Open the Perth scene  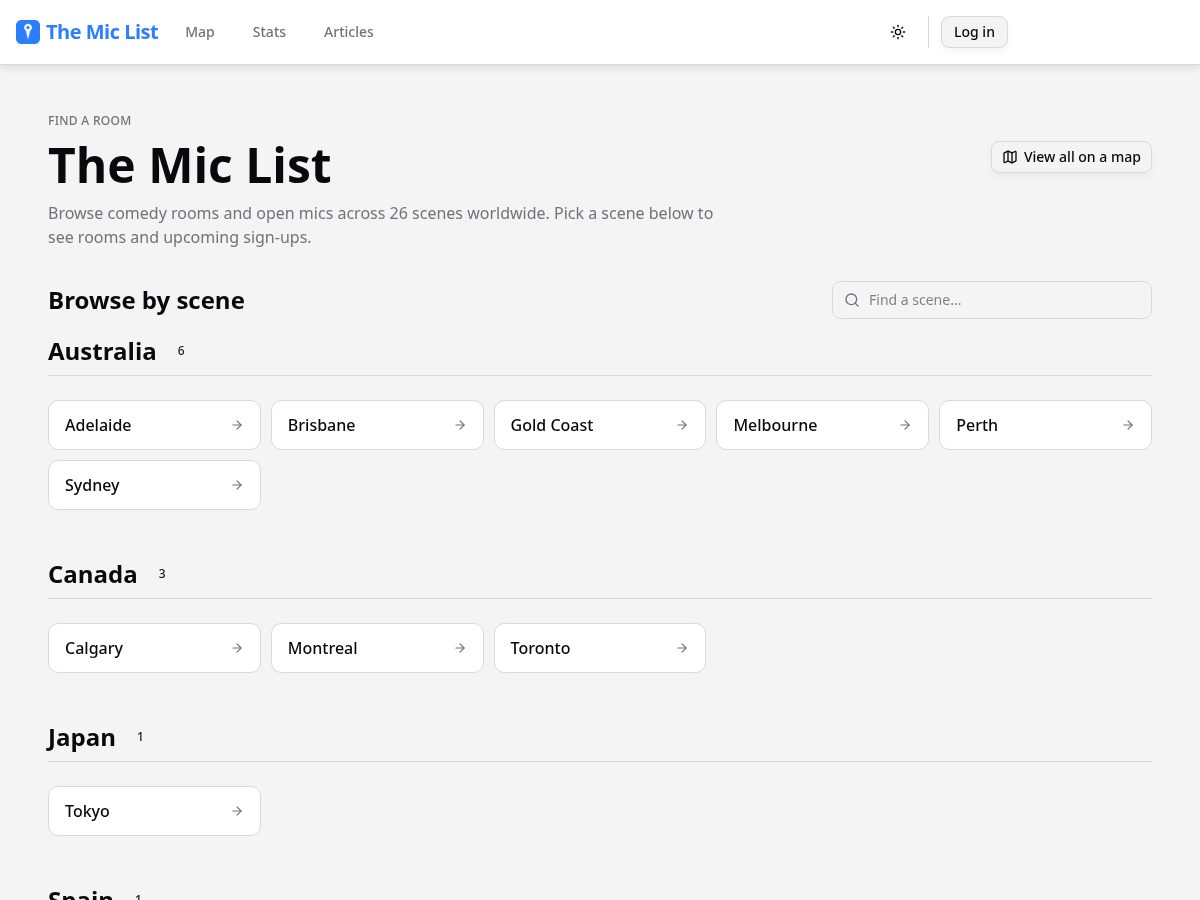1045,425
